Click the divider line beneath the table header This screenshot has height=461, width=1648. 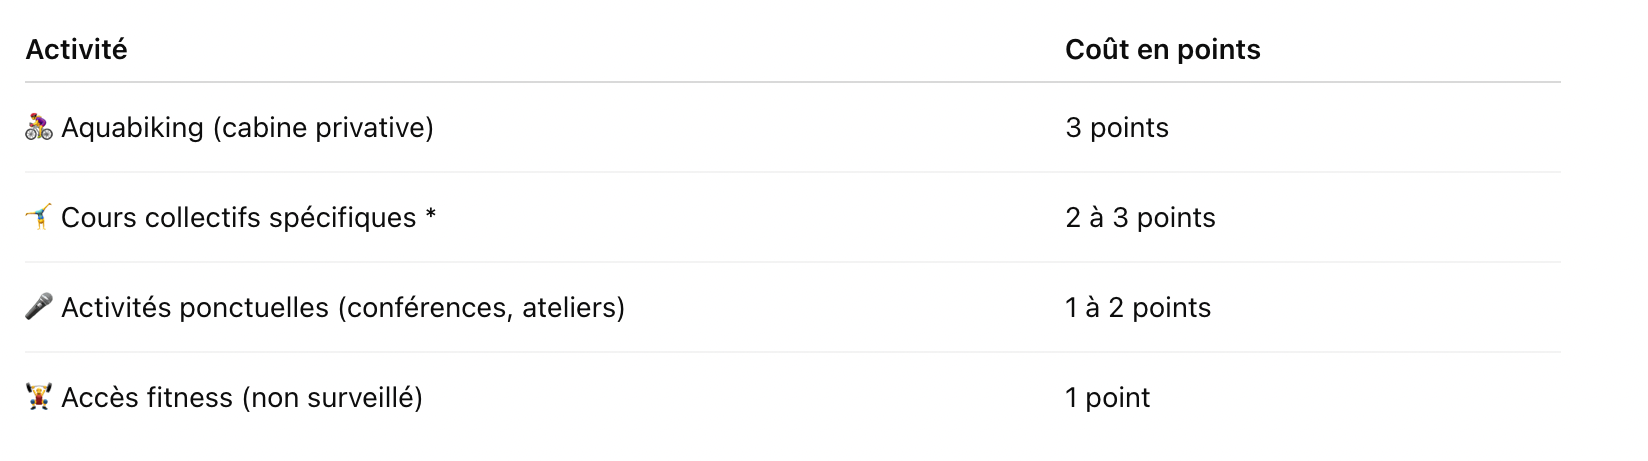[x=792, y=82]
